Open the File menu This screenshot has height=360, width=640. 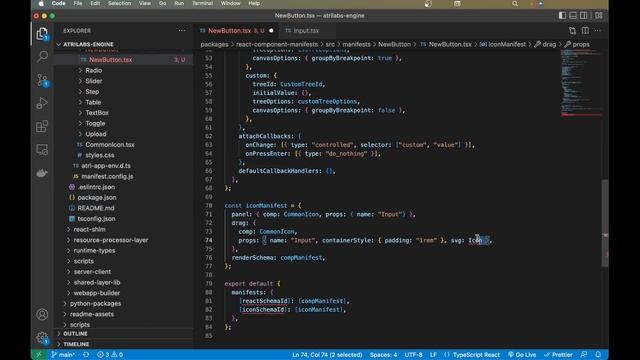(78, 3)
